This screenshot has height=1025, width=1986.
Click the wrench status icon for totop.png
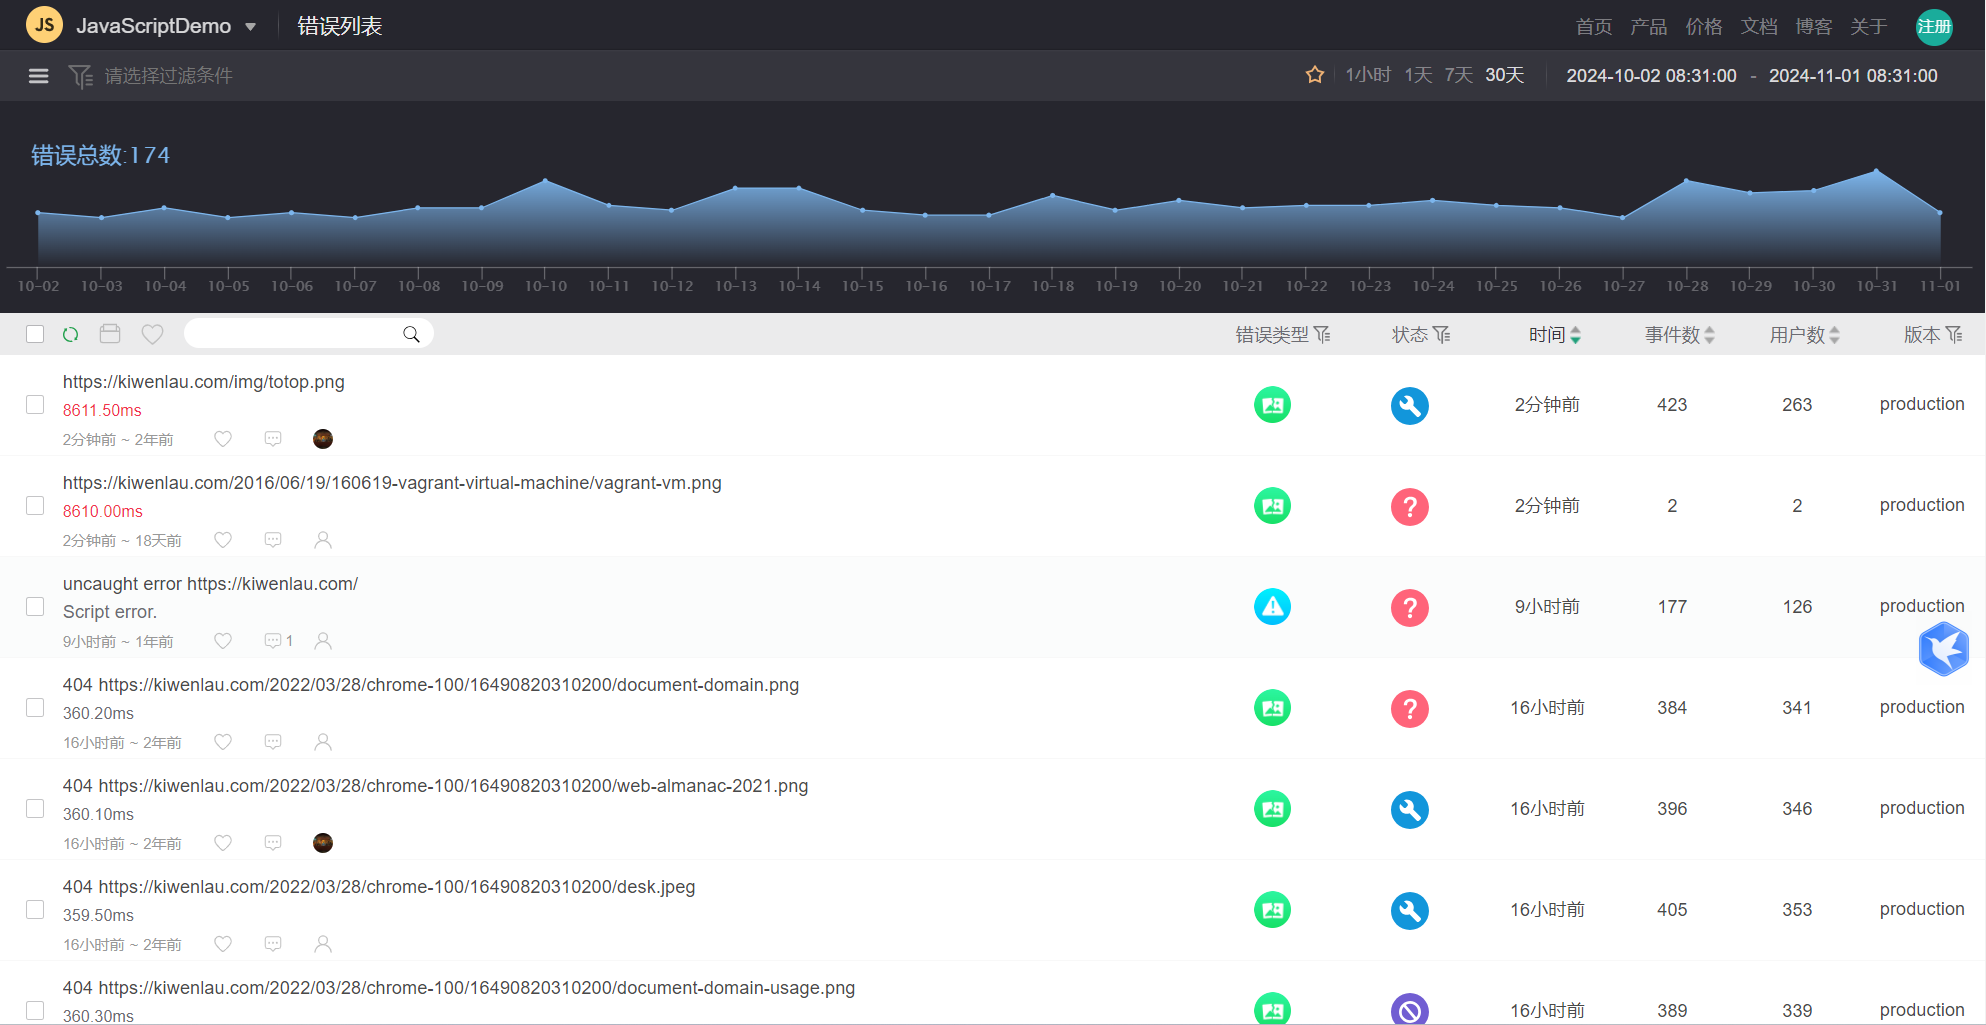[x=1409, y=405]
